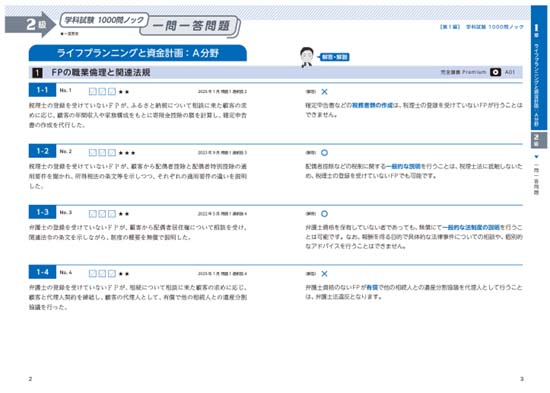Tick the second checkbox of question No. 3
550x393 pixels.
click(x=102, y=214)
